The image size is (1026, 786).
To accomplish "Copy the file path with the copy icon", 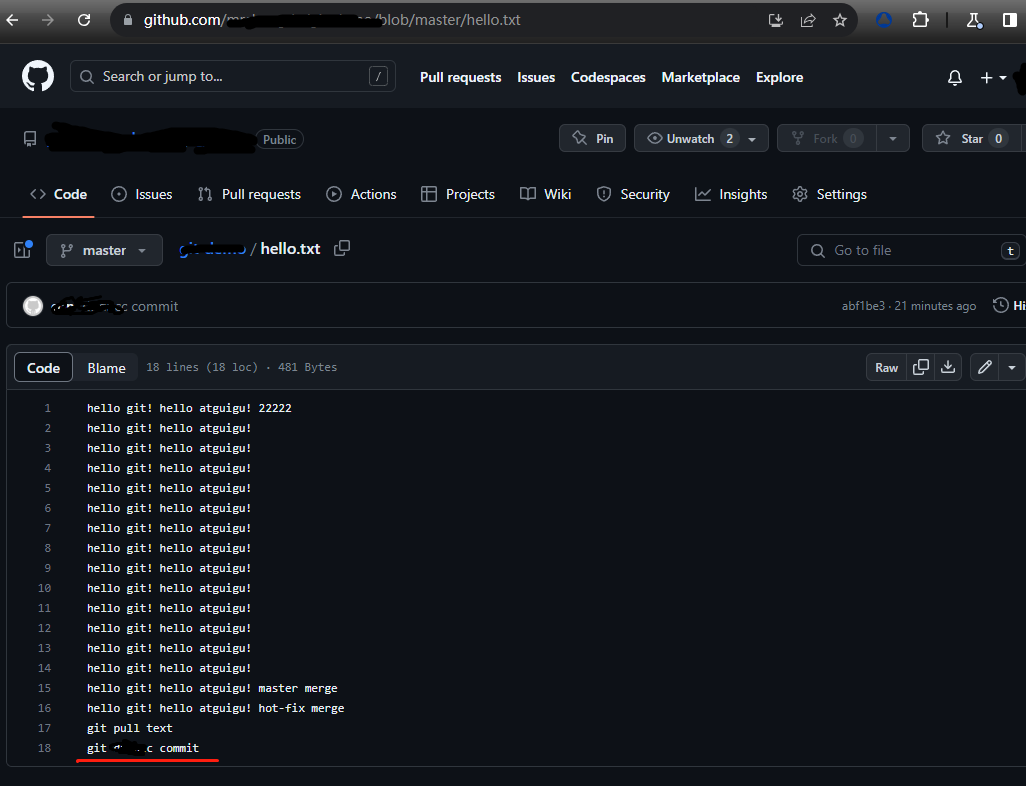I will [342, 249].
